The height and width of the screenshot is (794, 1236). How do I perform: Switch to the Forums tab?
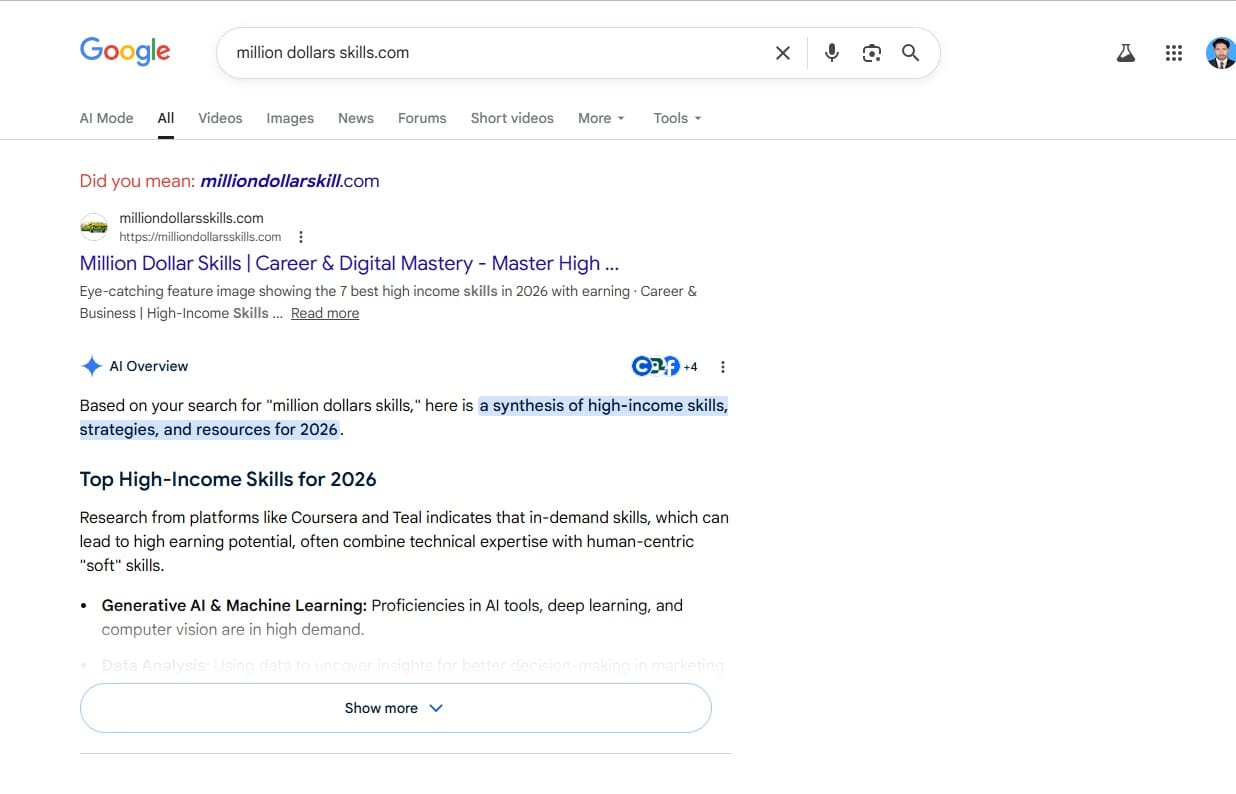click(x=422, y=118)
